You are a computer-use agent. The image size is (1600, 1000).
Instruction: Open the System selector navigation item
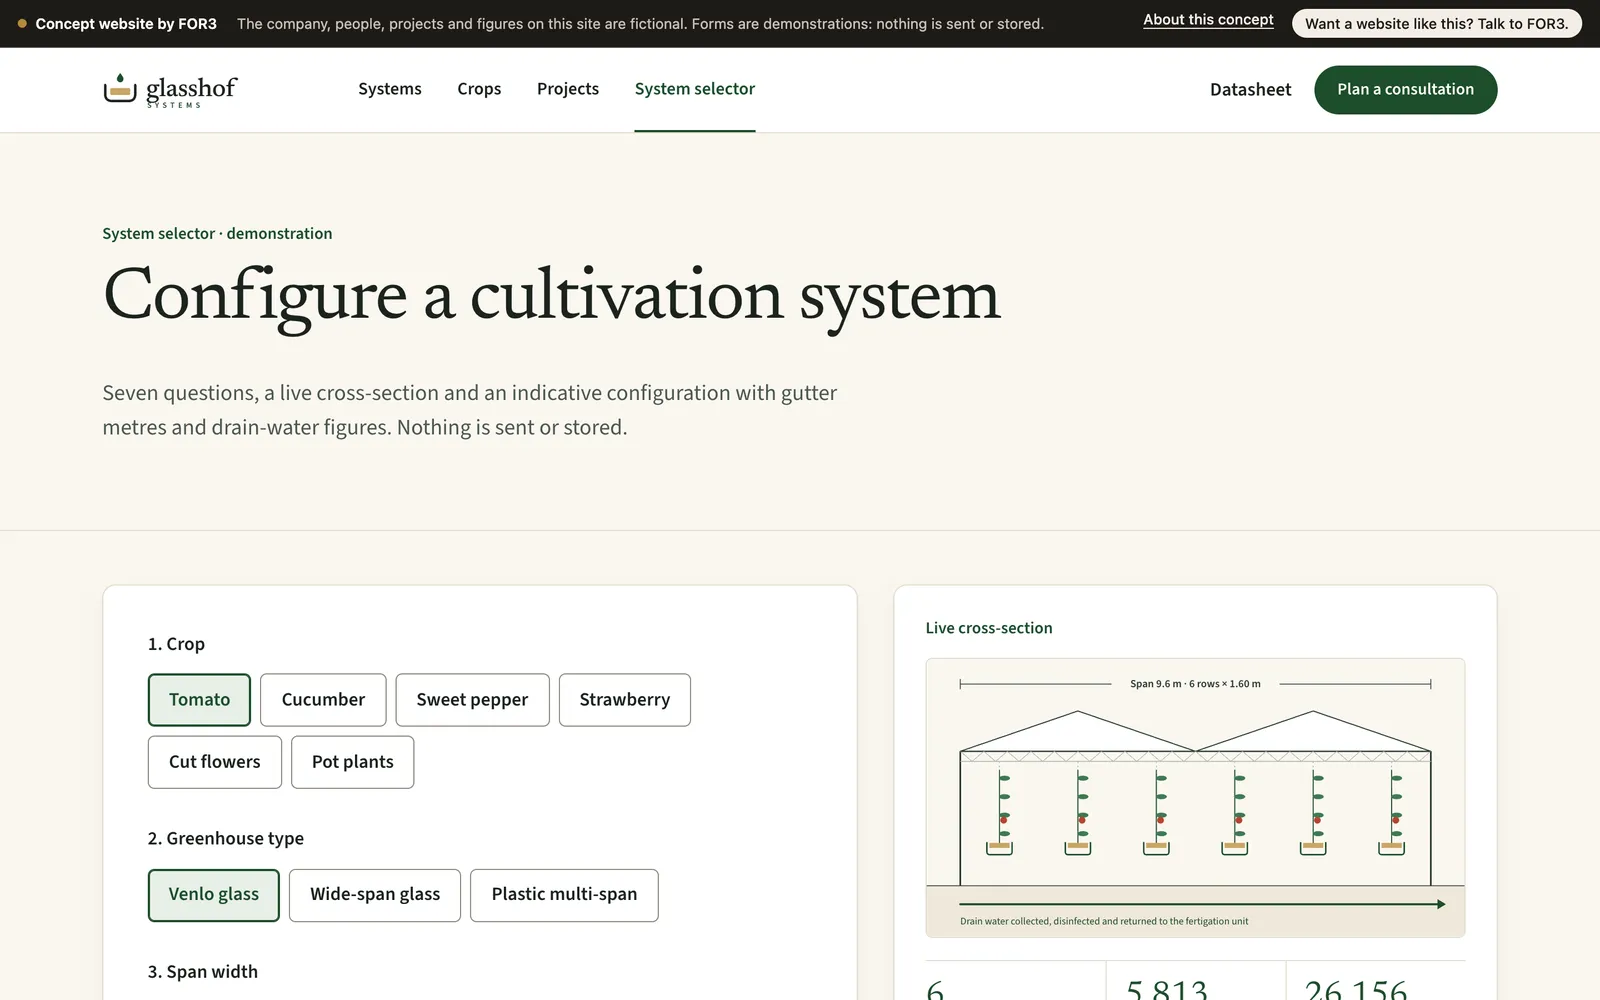tap(695, 89)
